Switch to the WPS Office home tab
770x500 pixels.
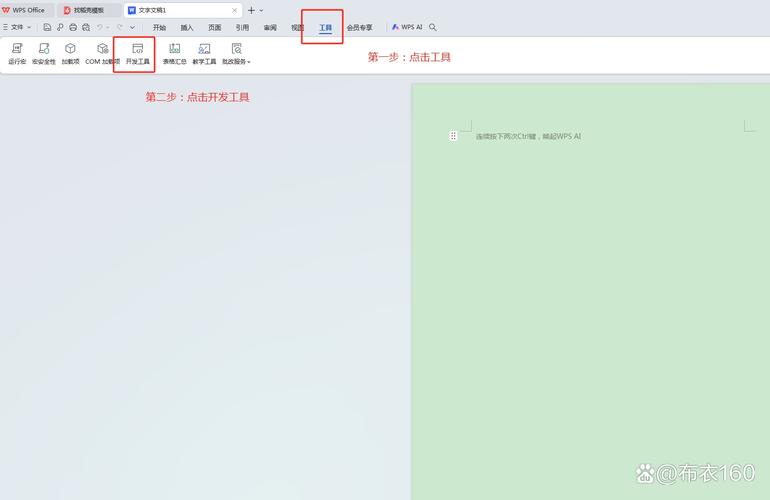pos(26,10)
